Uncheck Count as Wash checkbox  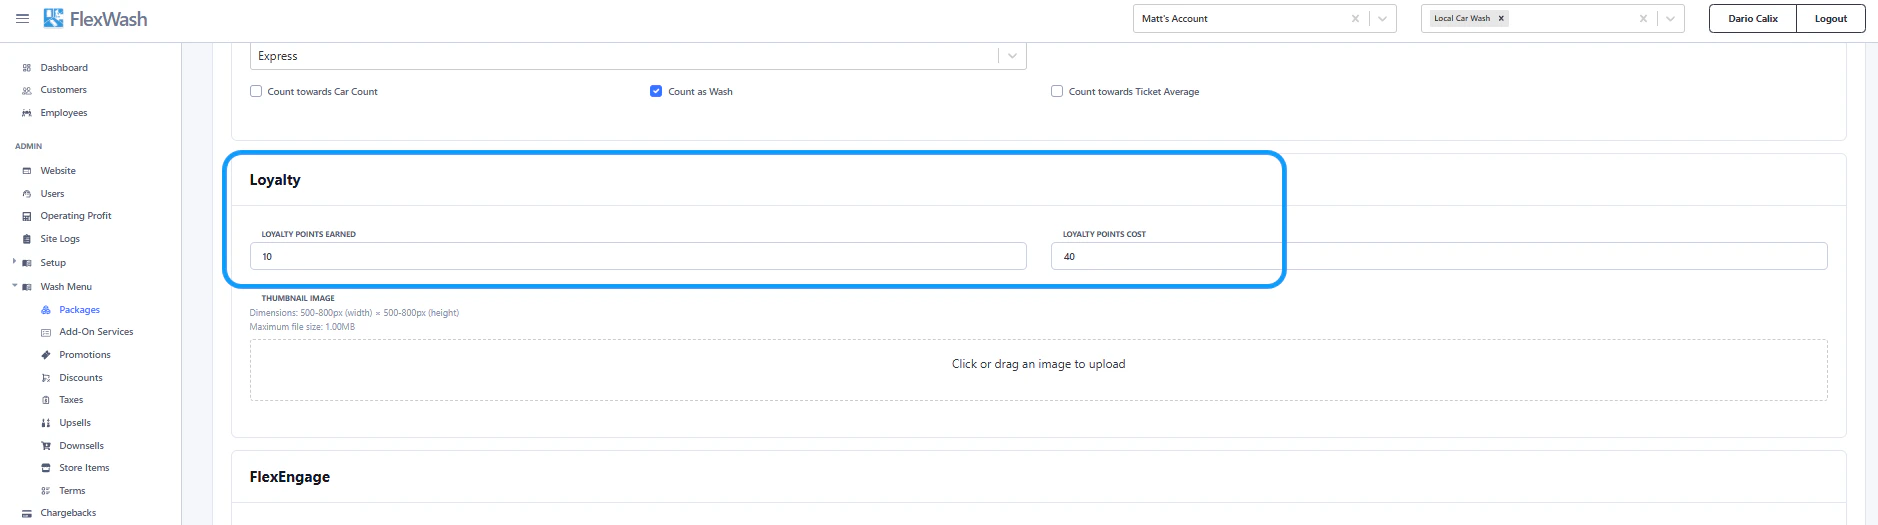tap(656, 91)
